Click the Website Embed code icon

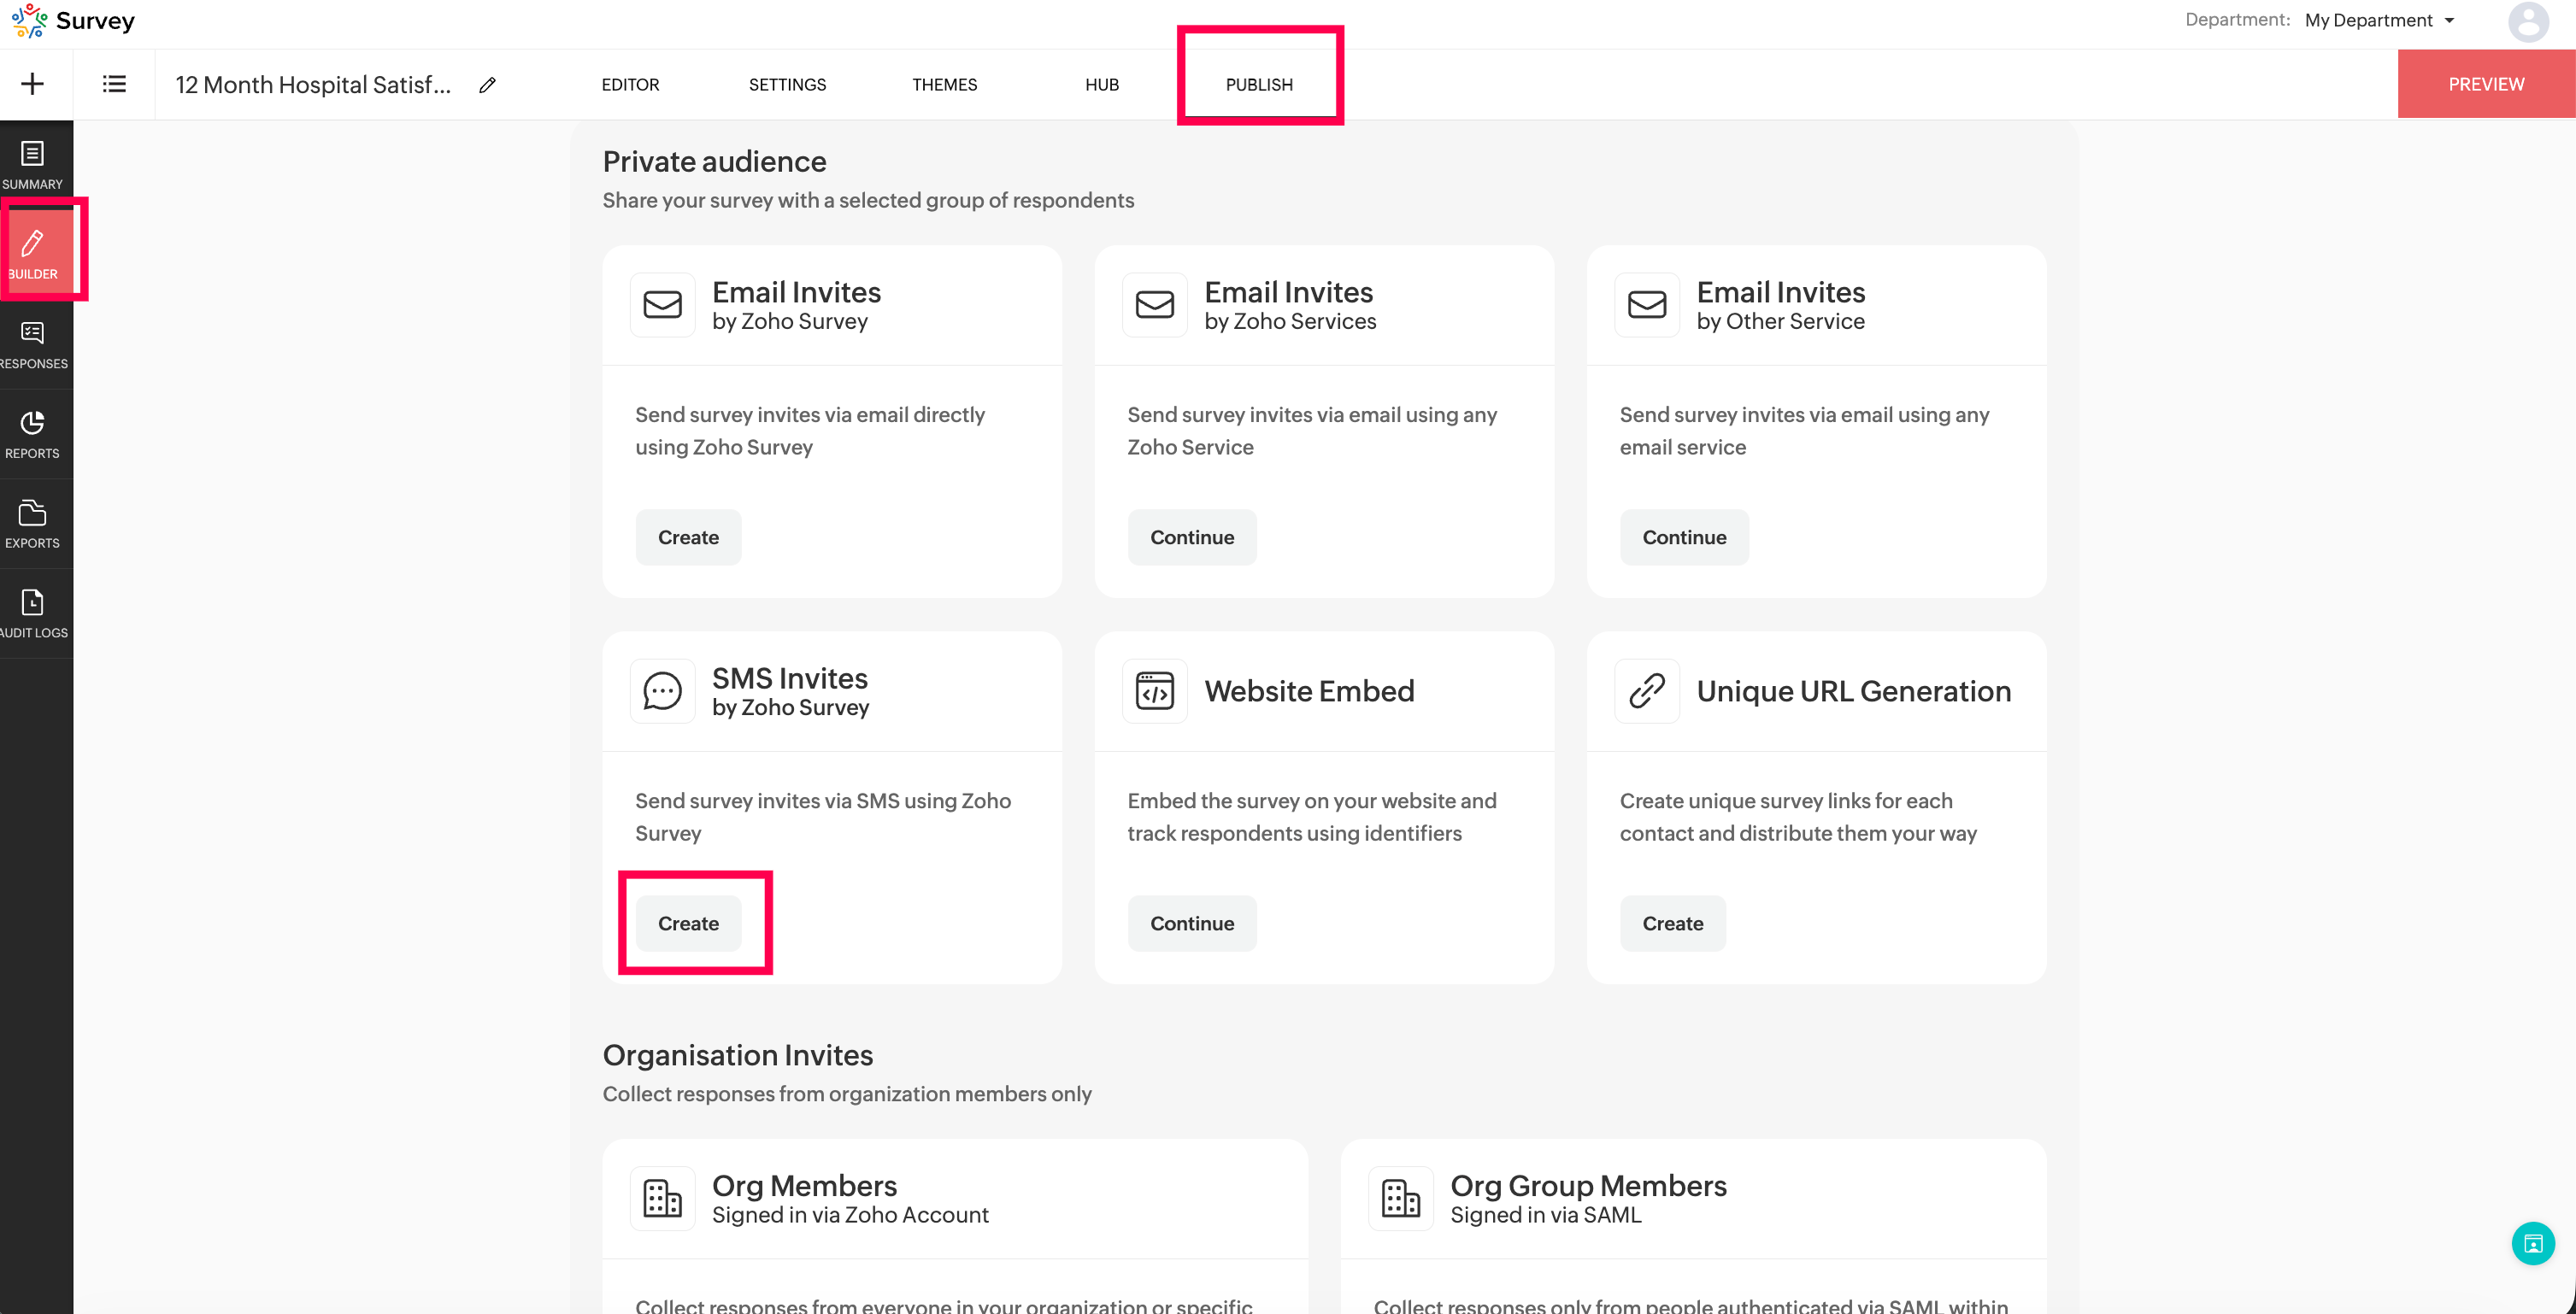point(1154,691)
